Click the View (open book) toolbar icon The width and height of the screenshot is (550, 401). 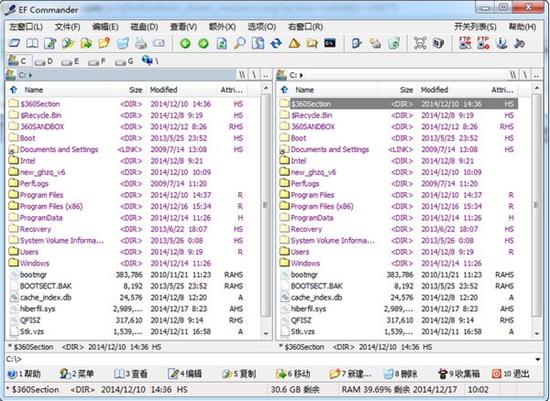32,43
